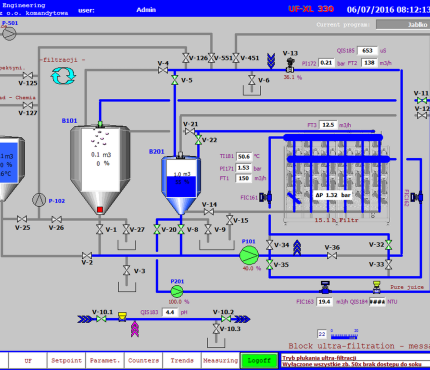The image size is (430, 370).
Task: Toggle valve V-5
Action: pos(174,80)
